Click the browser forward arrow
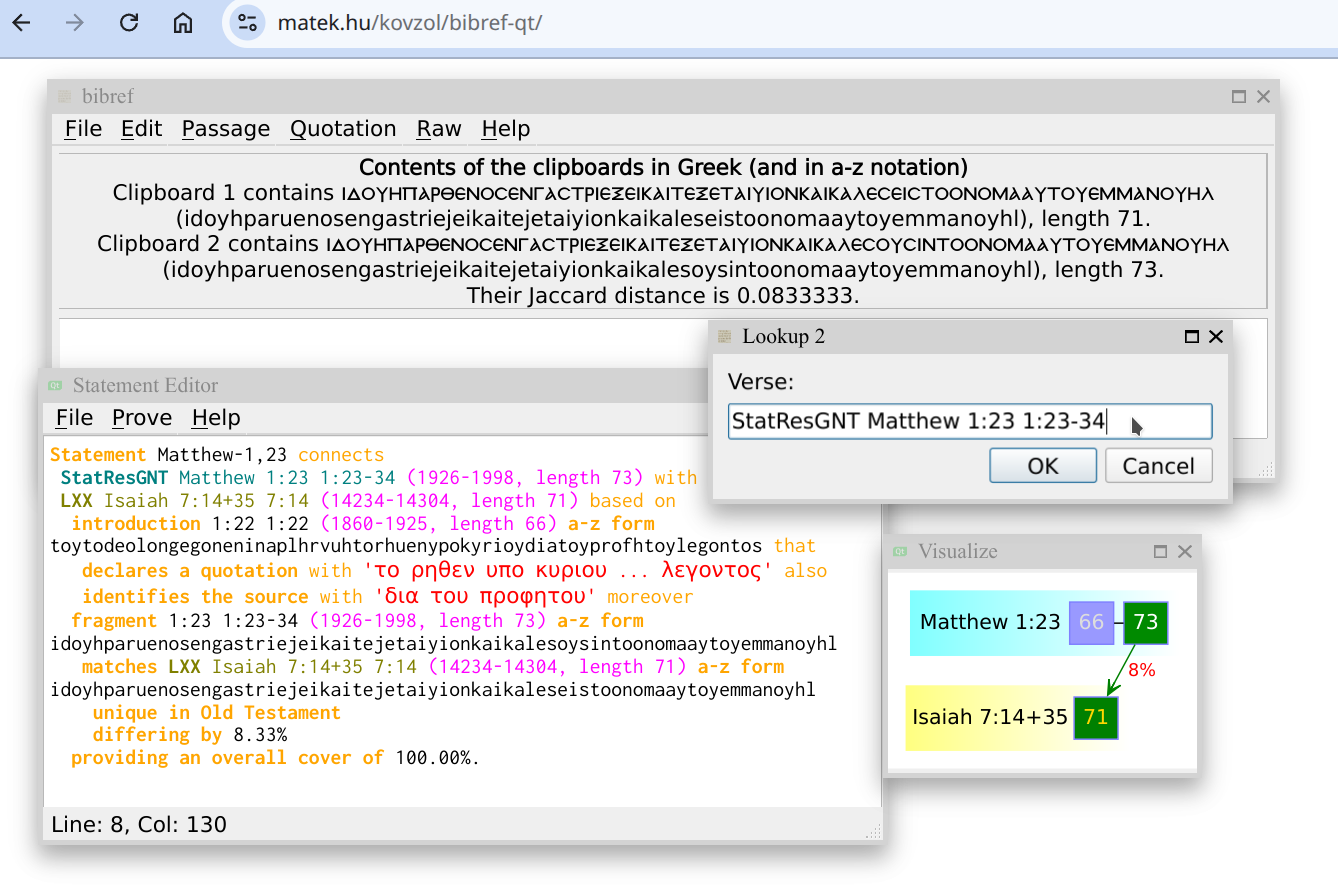This screenshot has width=1338, height=885. [x=75, y=23]
